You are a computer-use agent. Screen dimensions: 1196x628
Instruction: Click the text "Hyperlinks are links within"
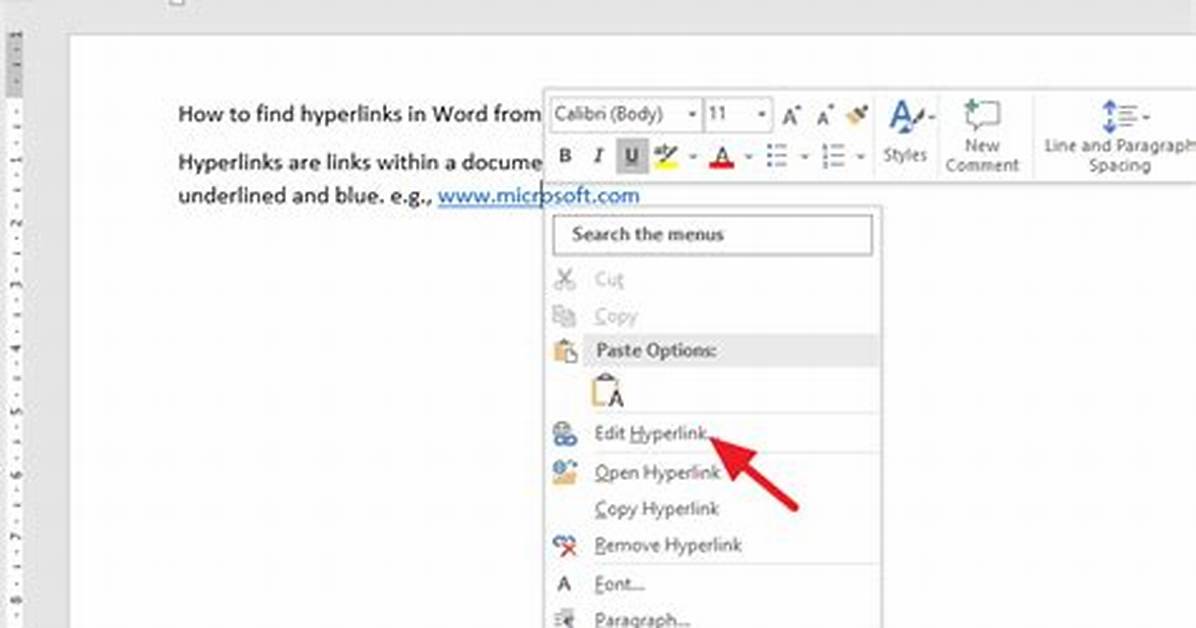(x=306, y=163)
